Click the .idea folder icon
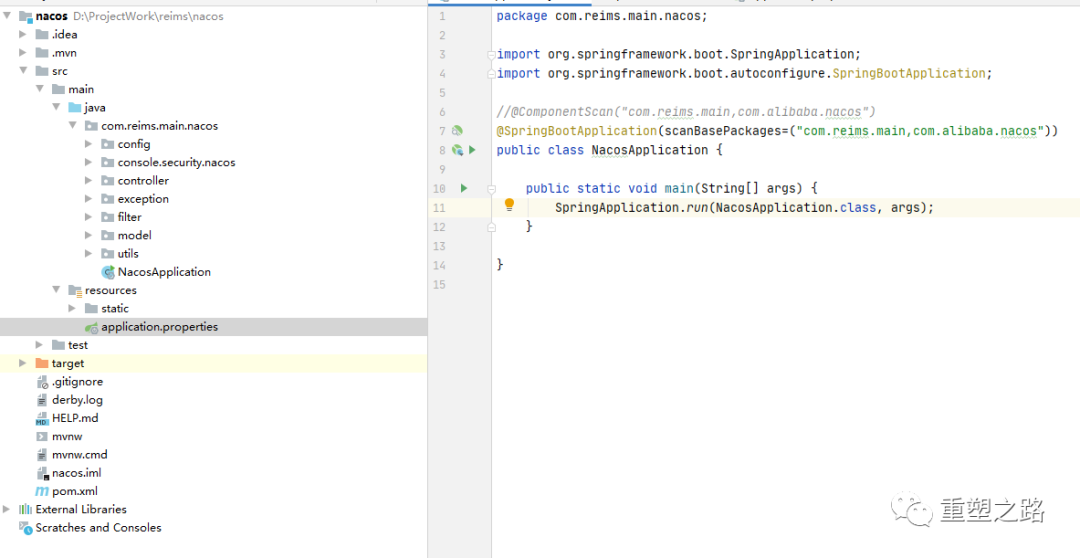Viewport: 1080px width, 558px height. point(42,34)
